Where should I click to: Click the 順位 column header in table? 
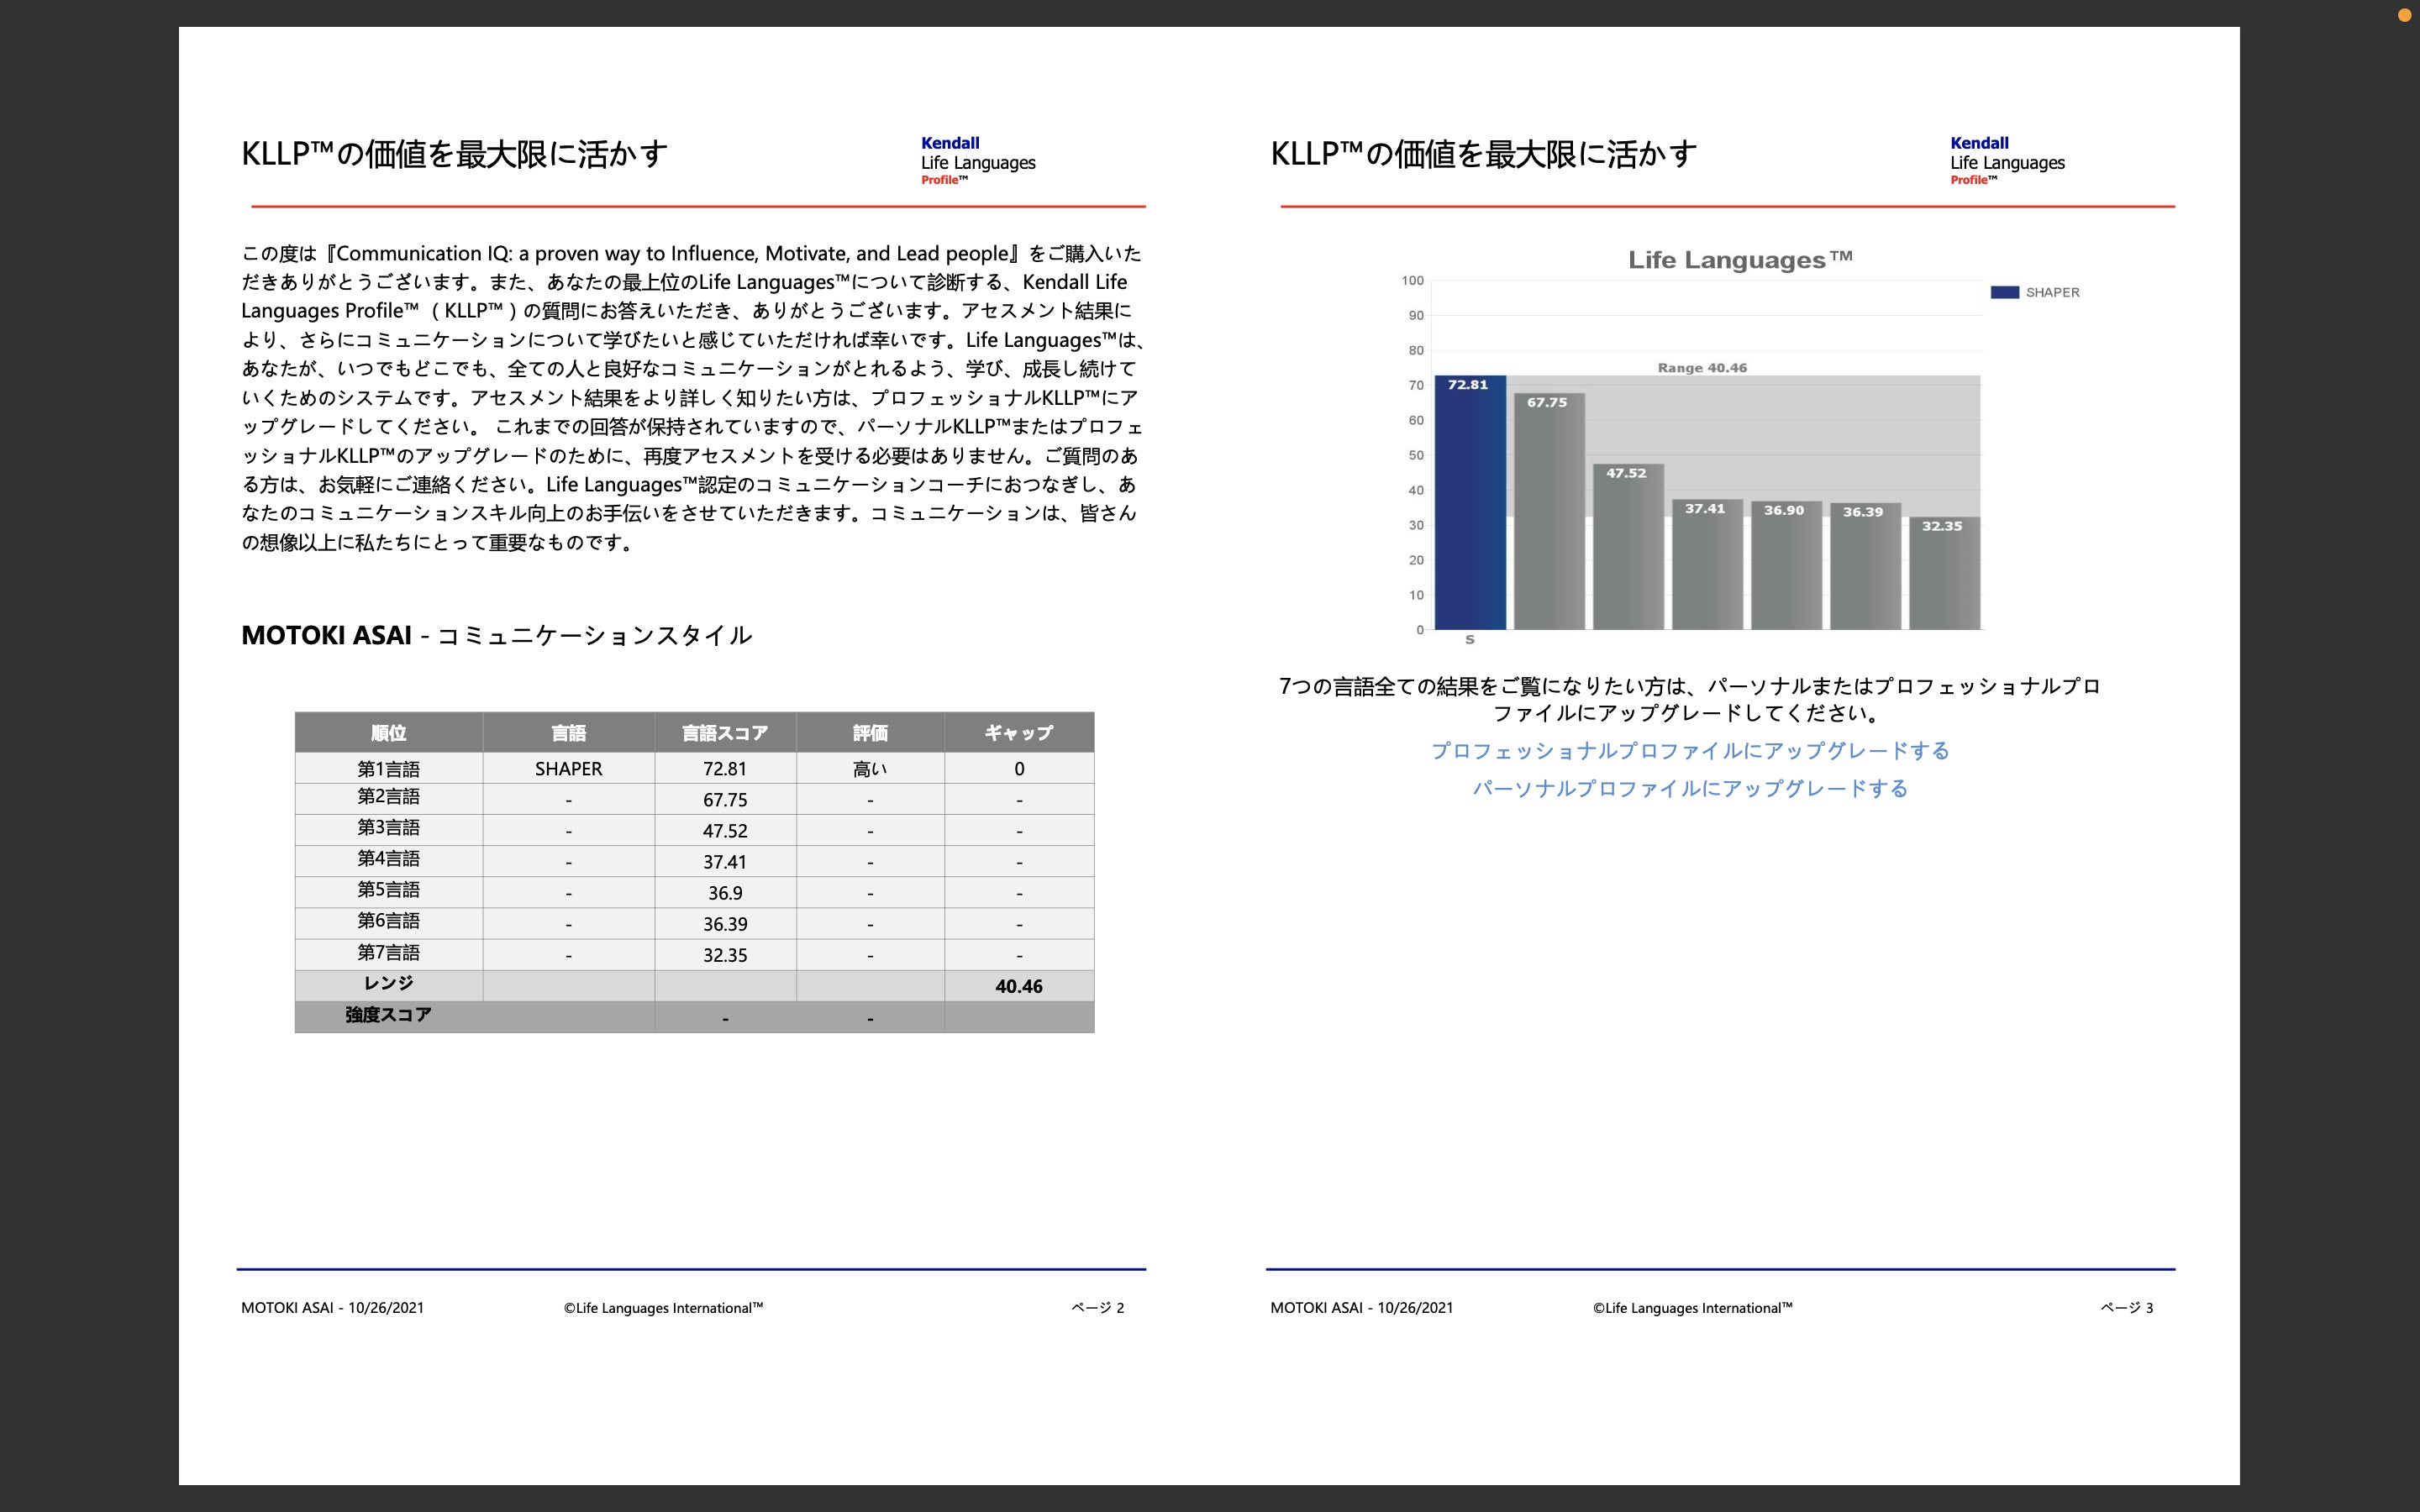pyautogui.click(x=388, y=733)
